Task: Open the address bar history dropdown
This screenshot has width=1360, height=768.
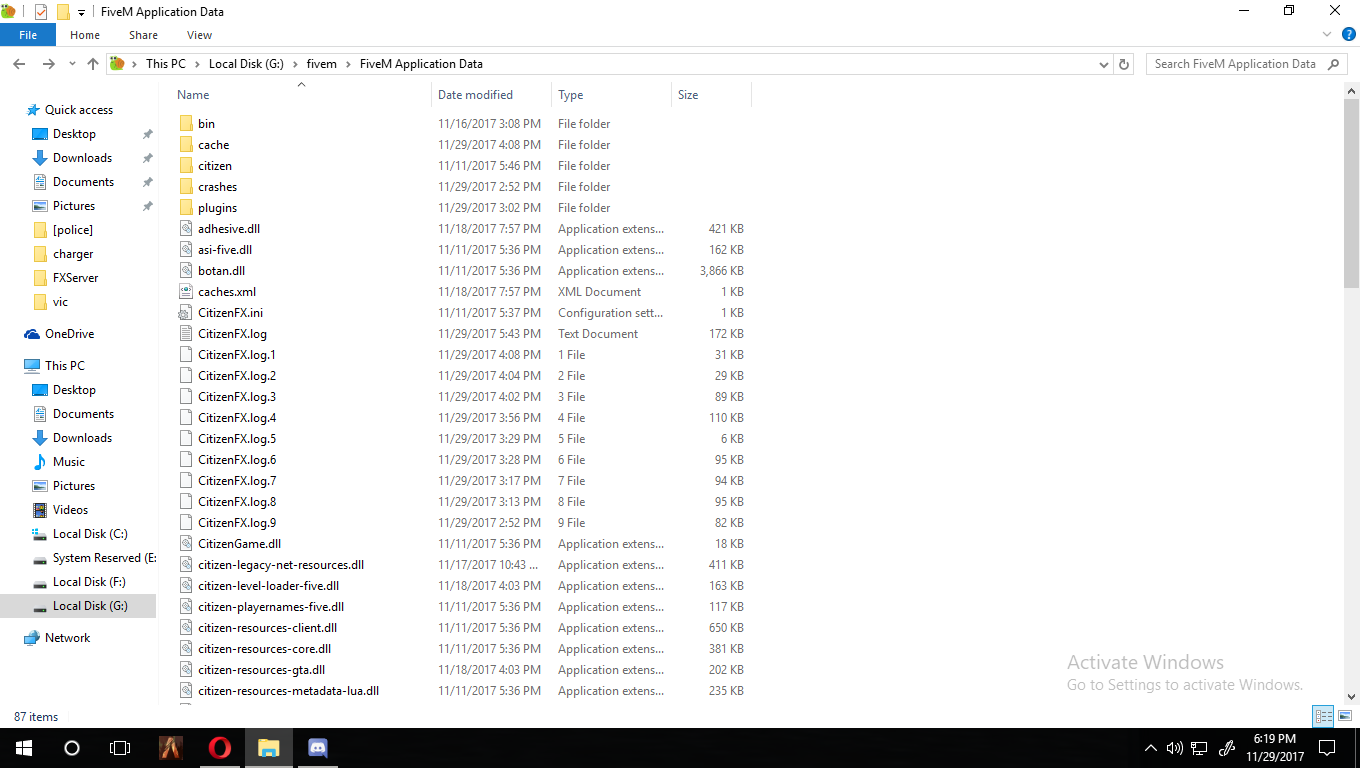Action: pos(1103,64)
